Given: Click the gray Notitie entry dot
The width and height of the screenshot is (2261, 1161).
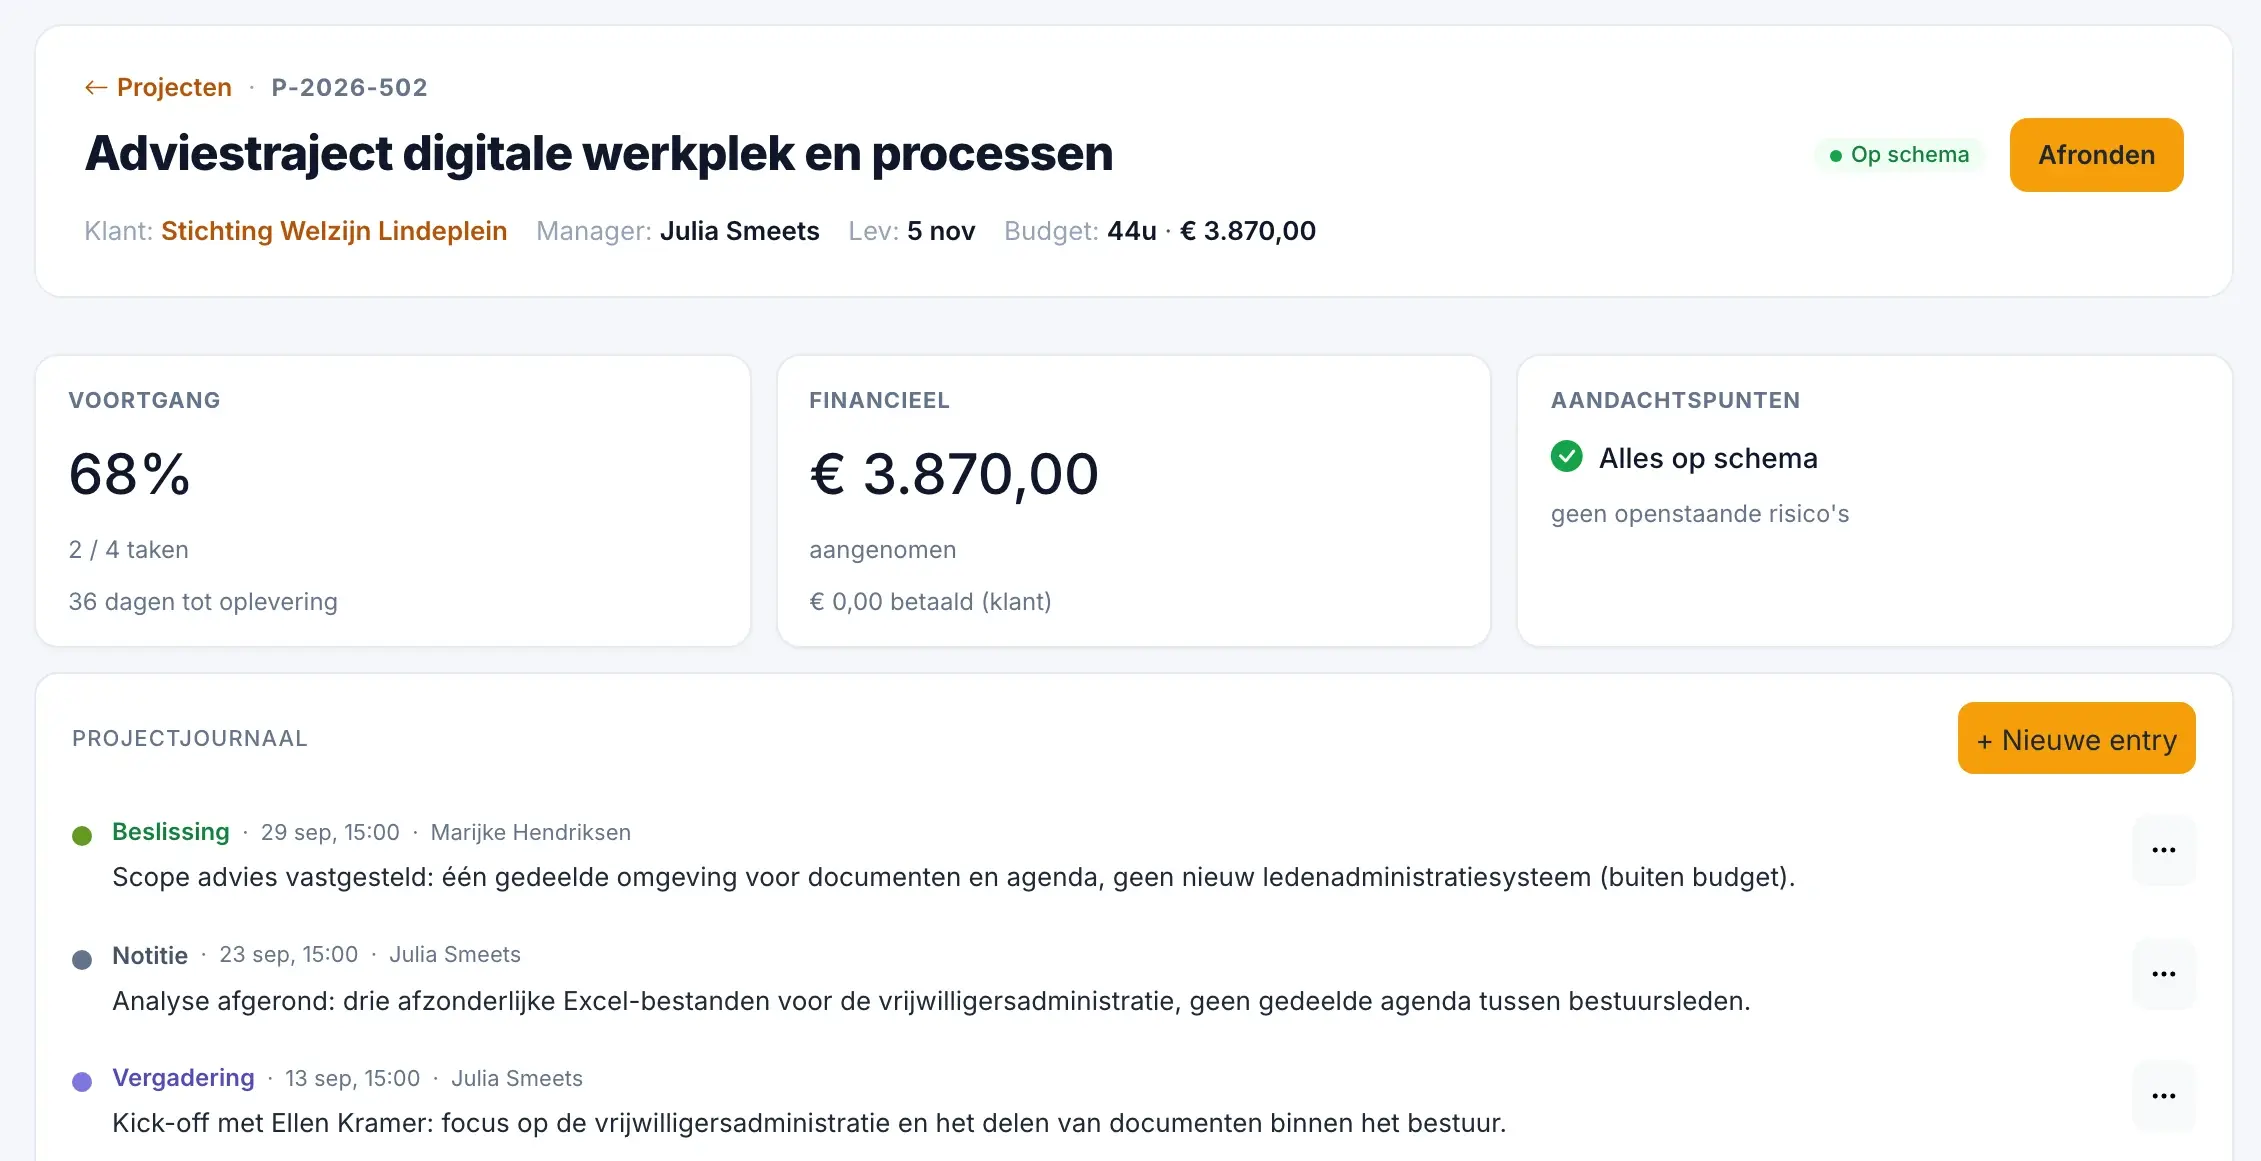Looking at the screenshot, I should point(82,960).
